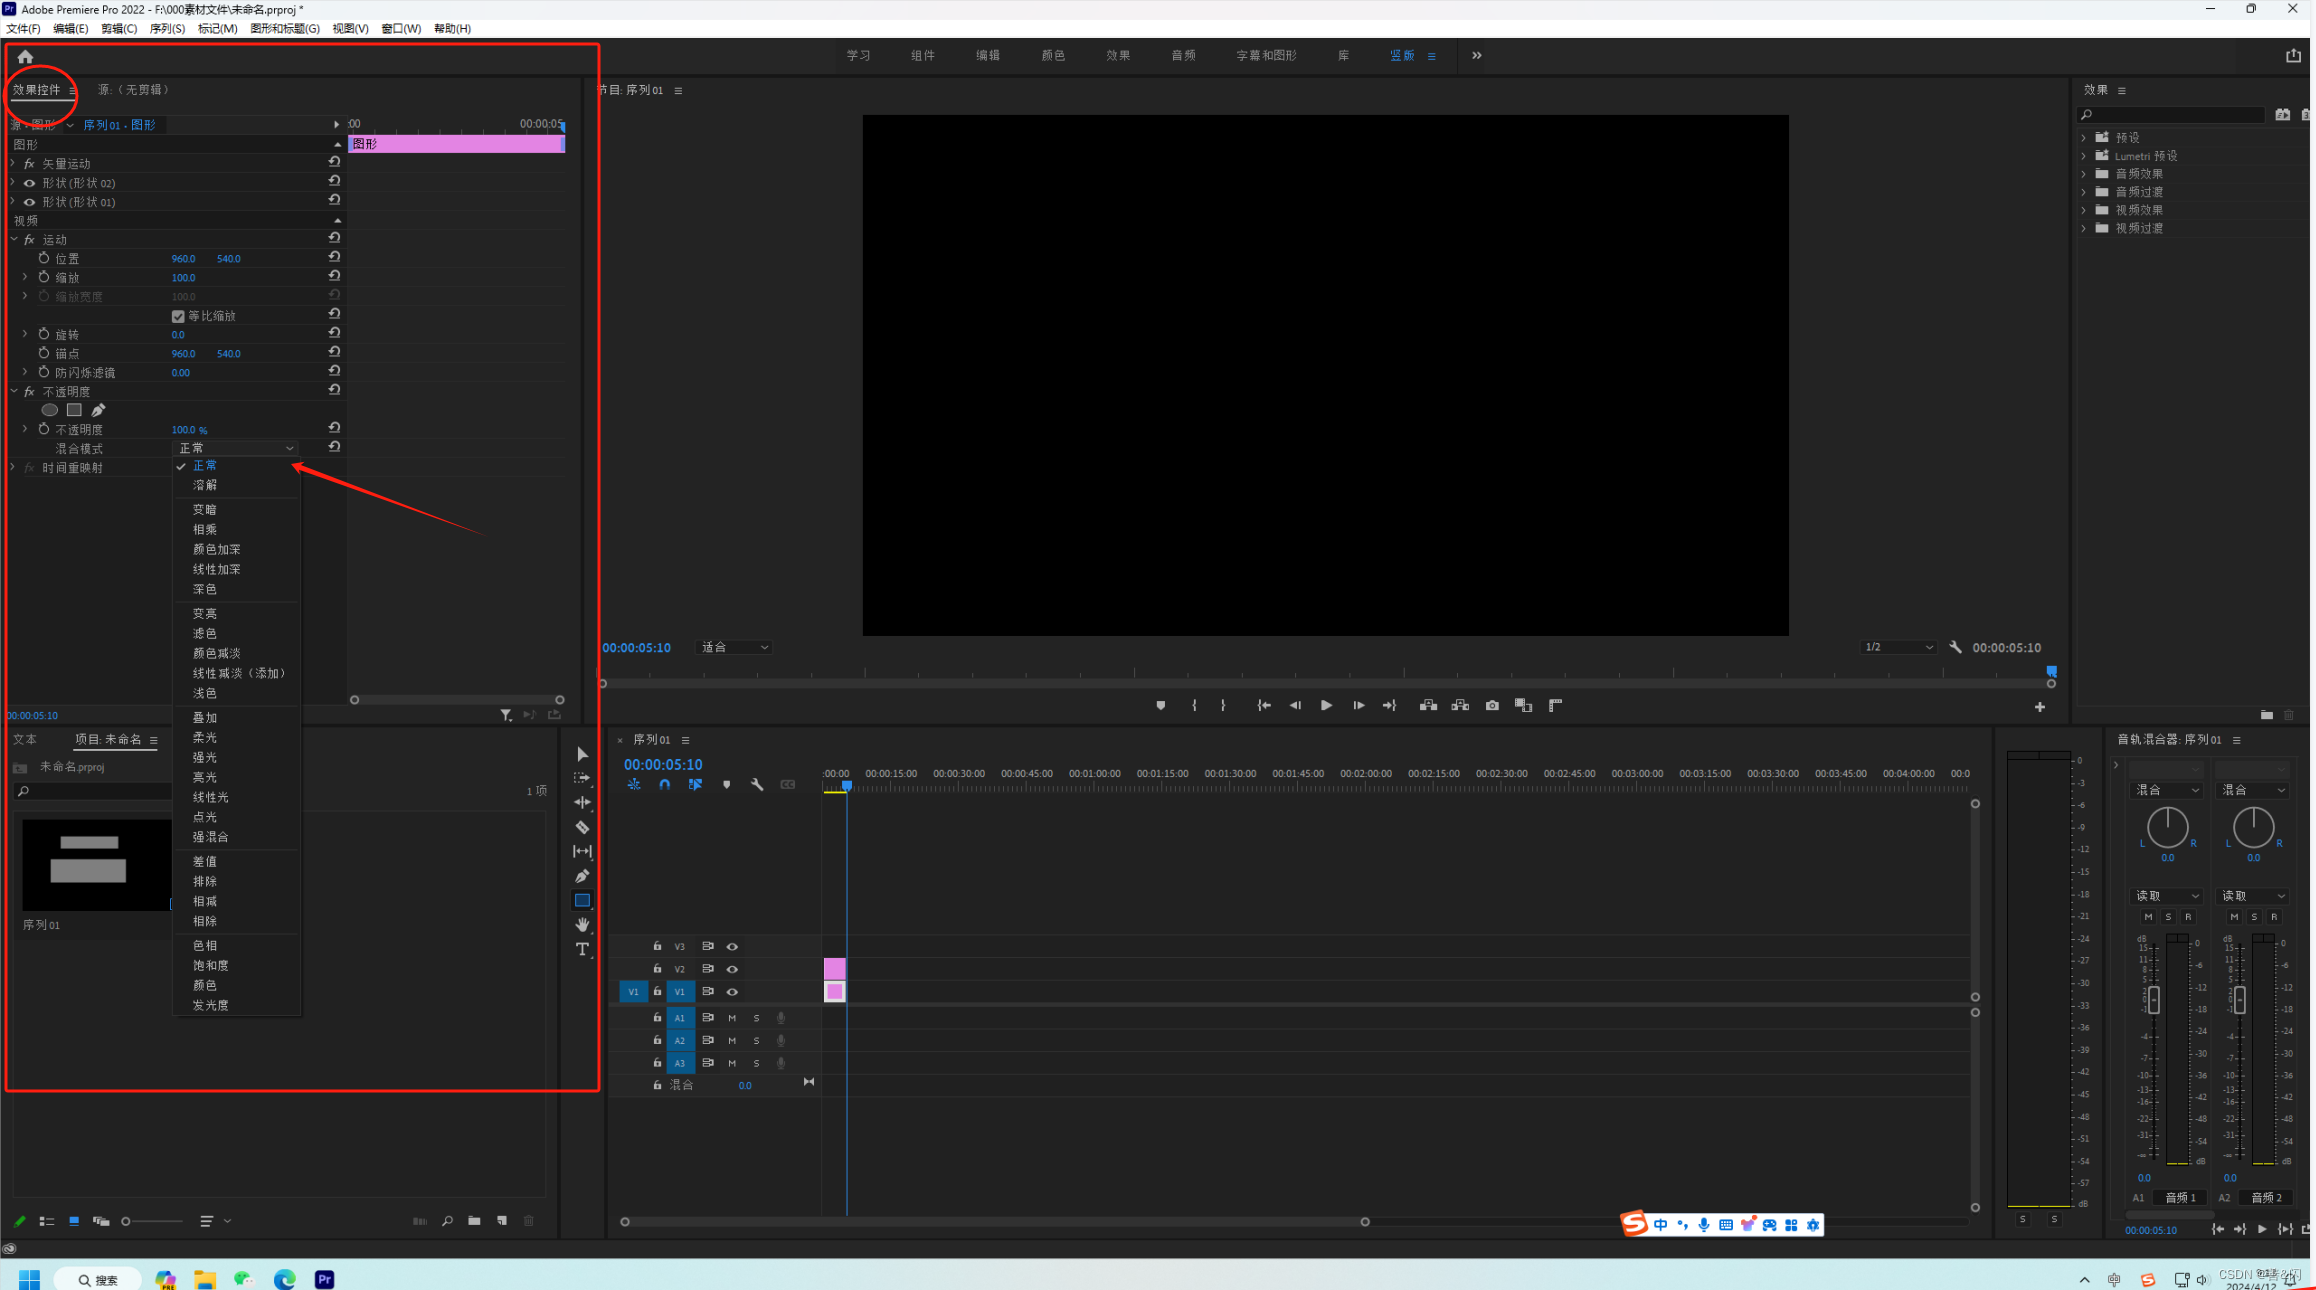2316x1290 pixels.
Task: Uncheck the uniform scale checkbox
Action: pyautogui.click(x=178, y=316)
